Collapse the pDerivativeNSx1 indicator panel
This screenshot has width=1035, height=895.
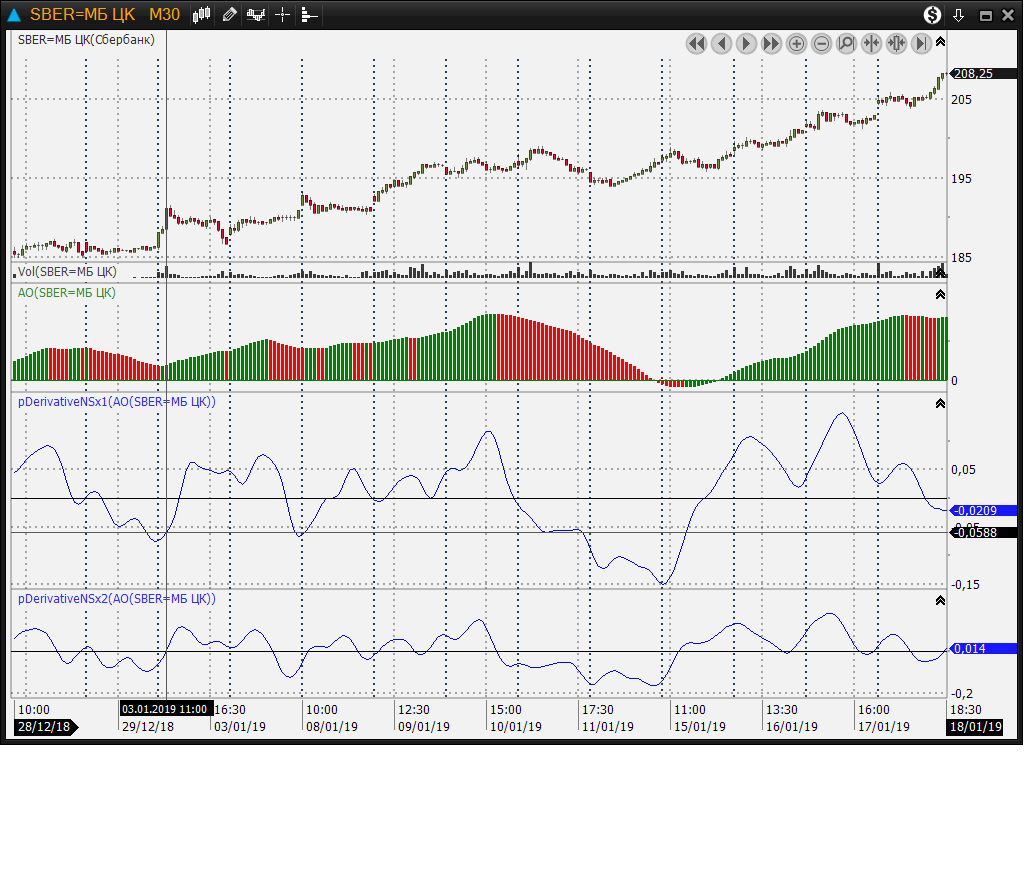pyautogui.click(x=940, y=403)
